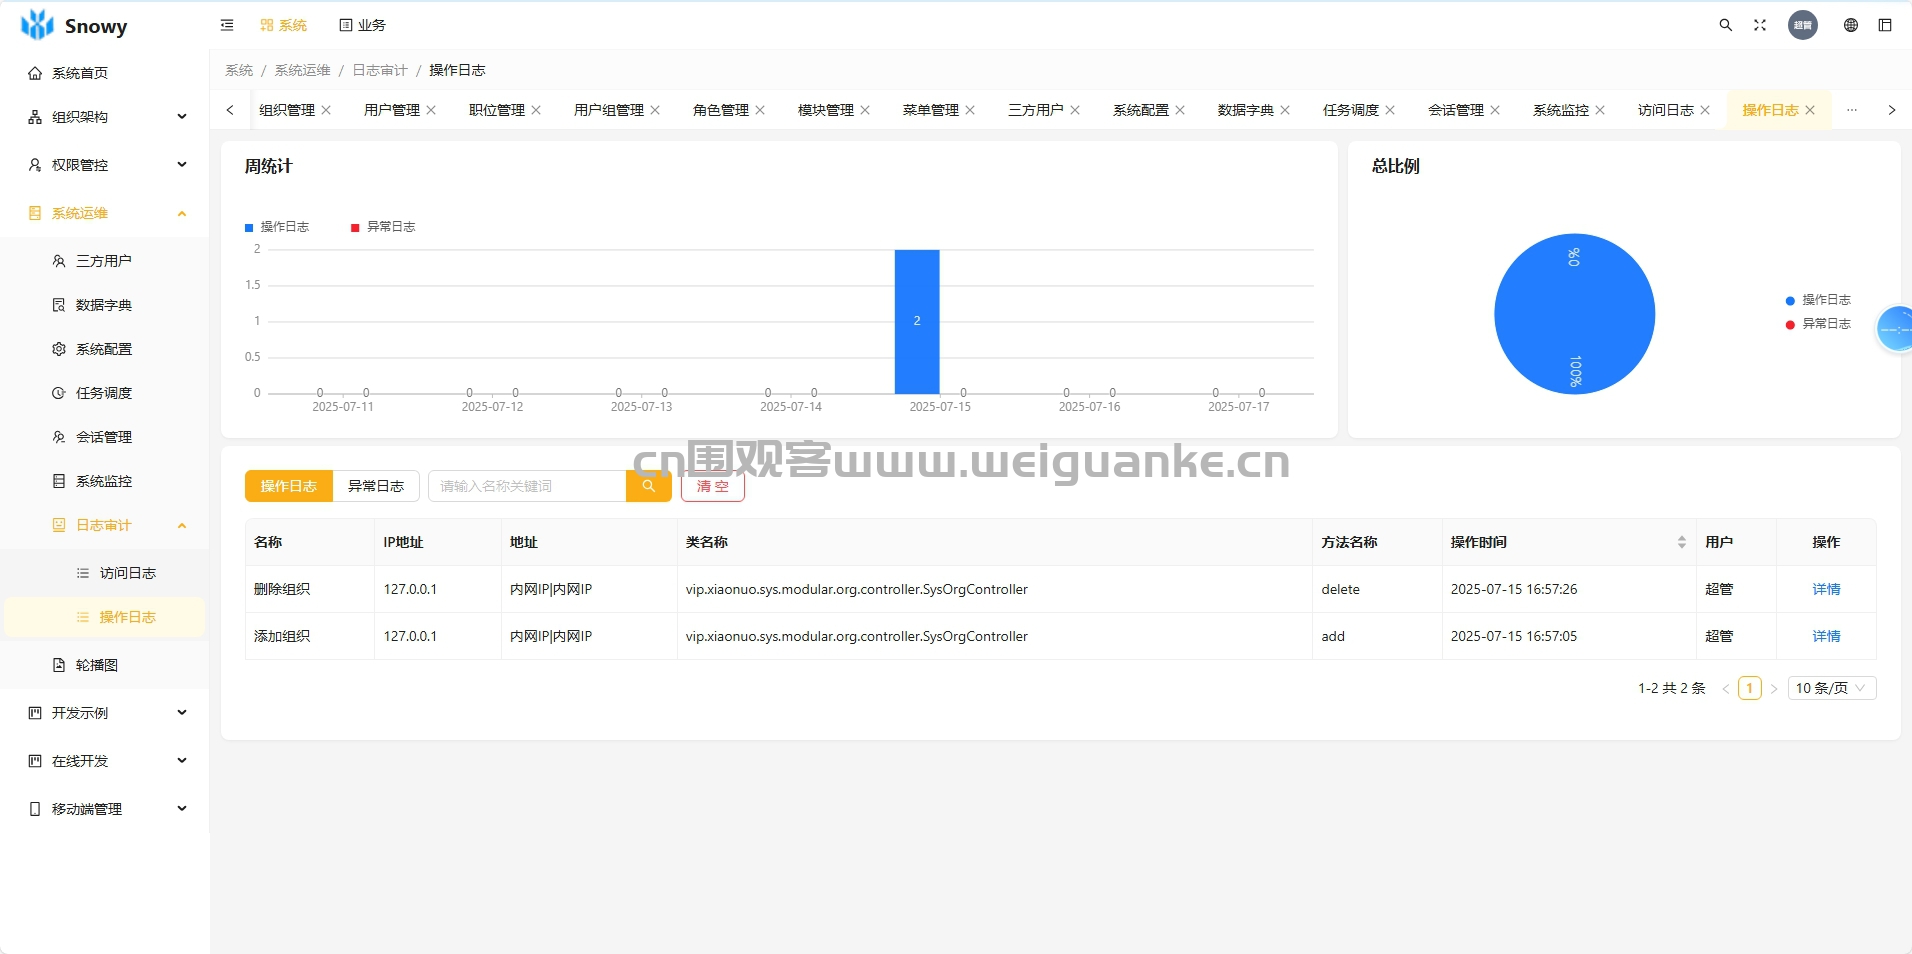Open the layout settings icon at top right
The height and width of the screenshot is (954, 1912).
pyautogui.click(x=1885, y=25)
